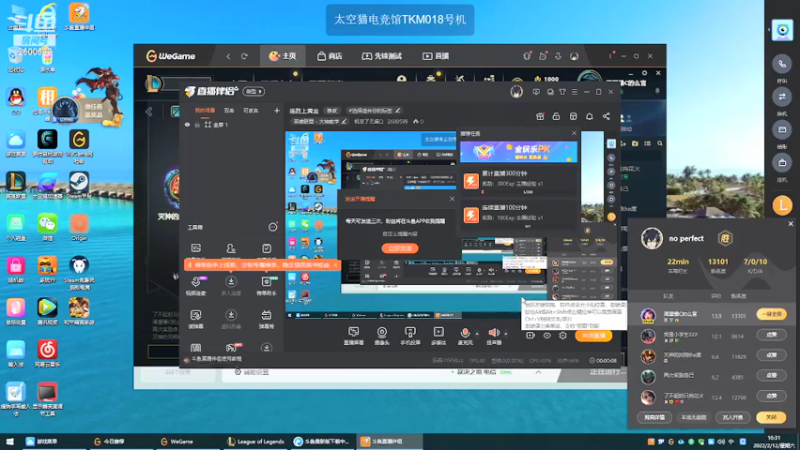800x450 pixels.
Task: Open the streaming settings gear icon
Action: (x=563, y=336)
